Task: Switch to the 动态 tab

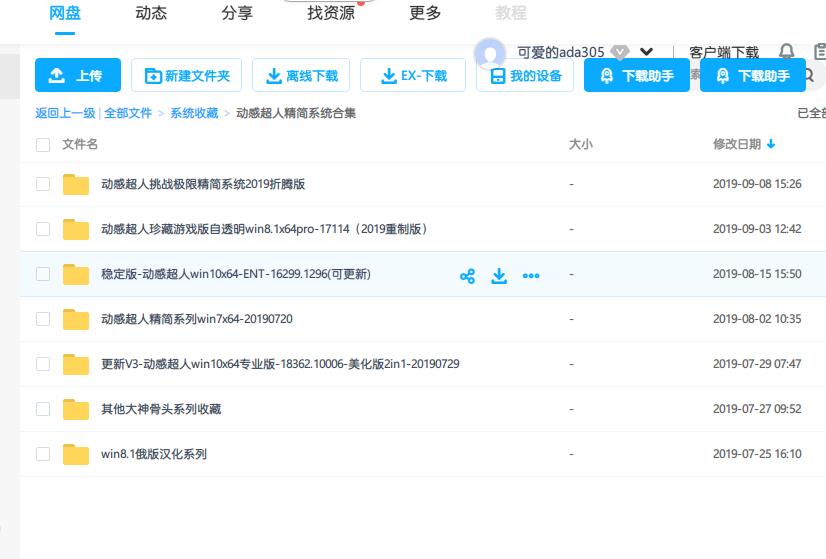Action: pos(151,14)
